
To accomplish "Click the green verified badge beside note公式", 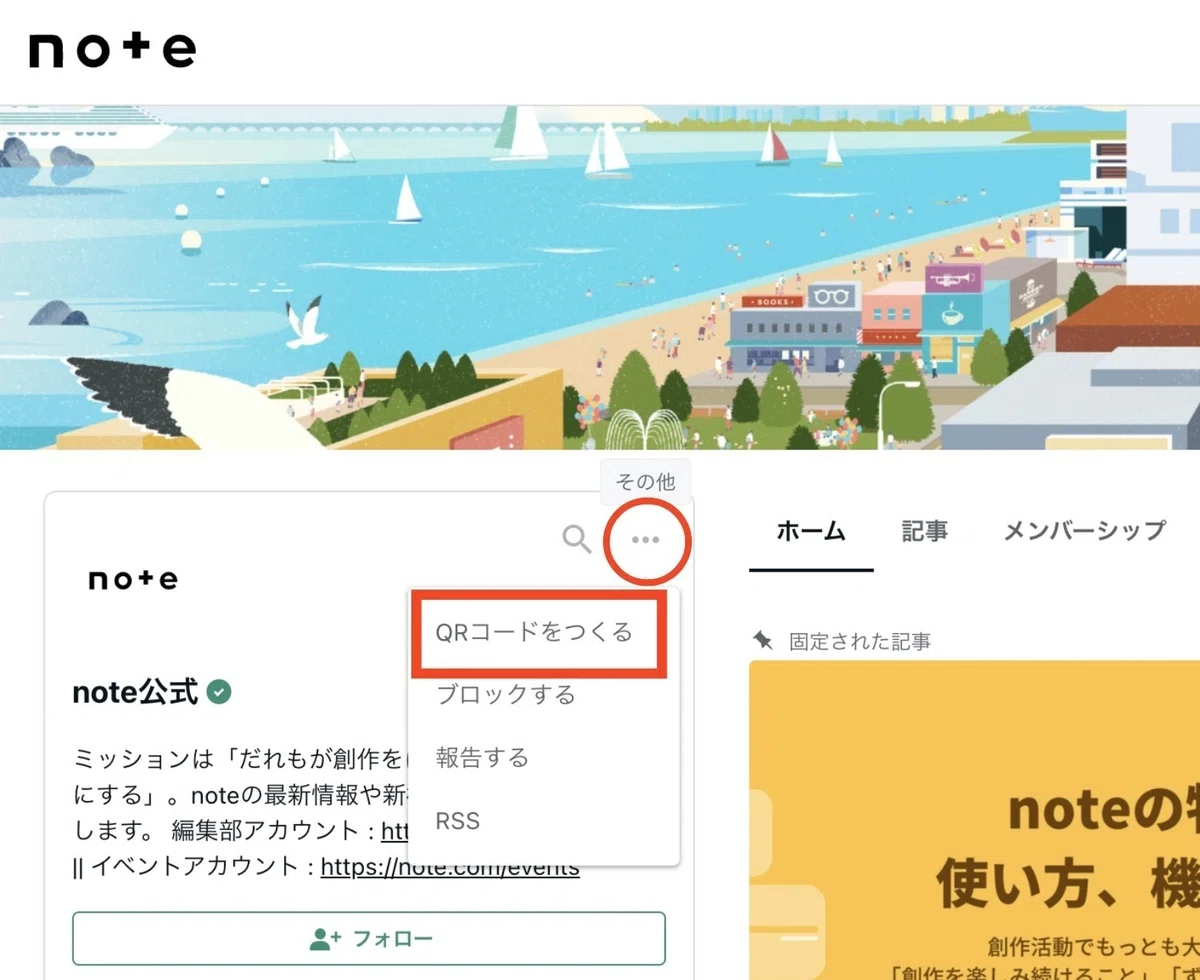I will pyautogui.click(x=219, y=691).
